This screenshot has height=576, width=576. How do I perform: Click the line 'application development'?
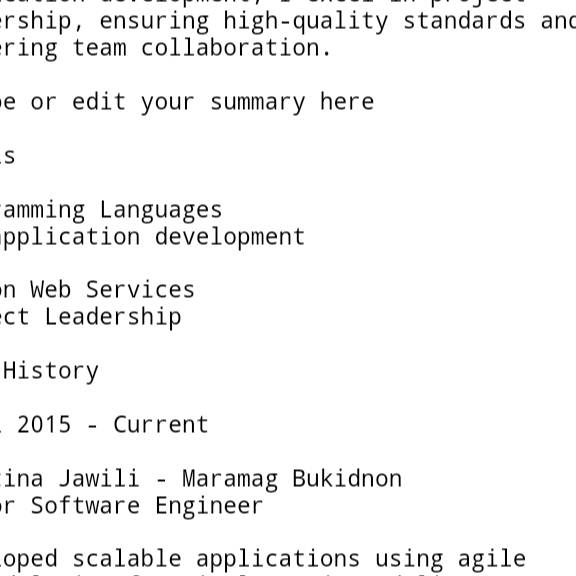[x=152, y=237]
